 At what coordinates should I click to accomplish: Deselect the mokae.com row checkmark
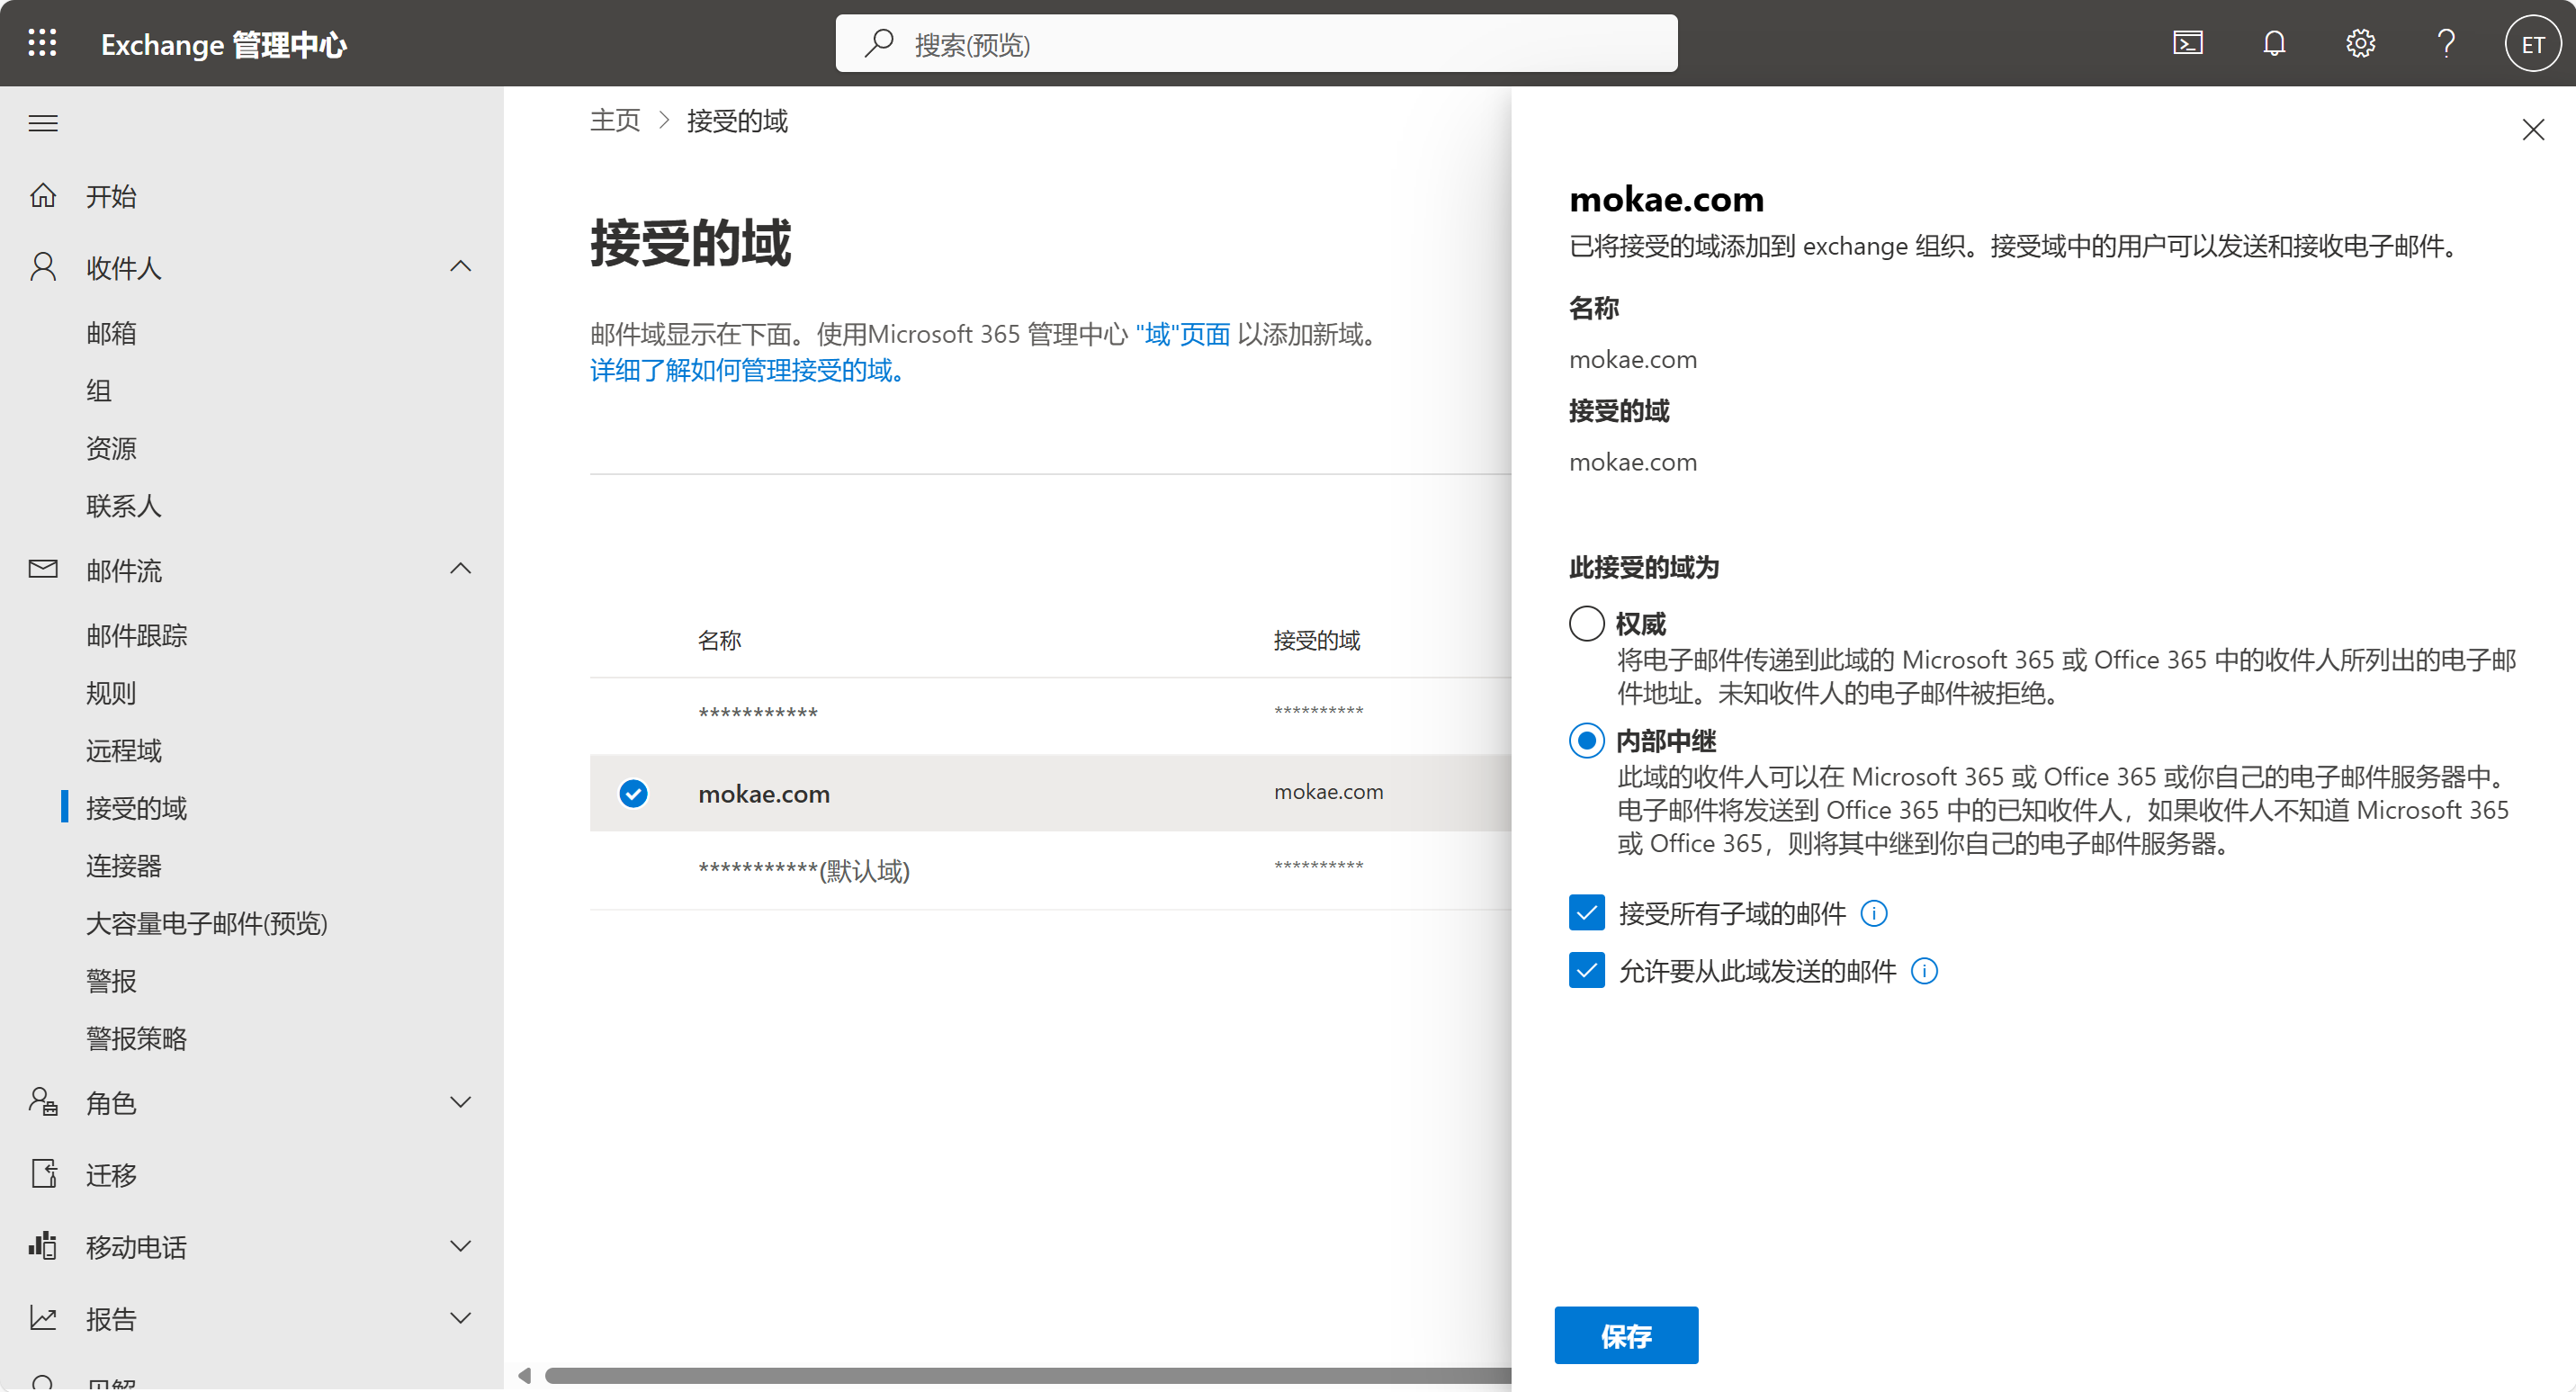(x=633, y=793)
